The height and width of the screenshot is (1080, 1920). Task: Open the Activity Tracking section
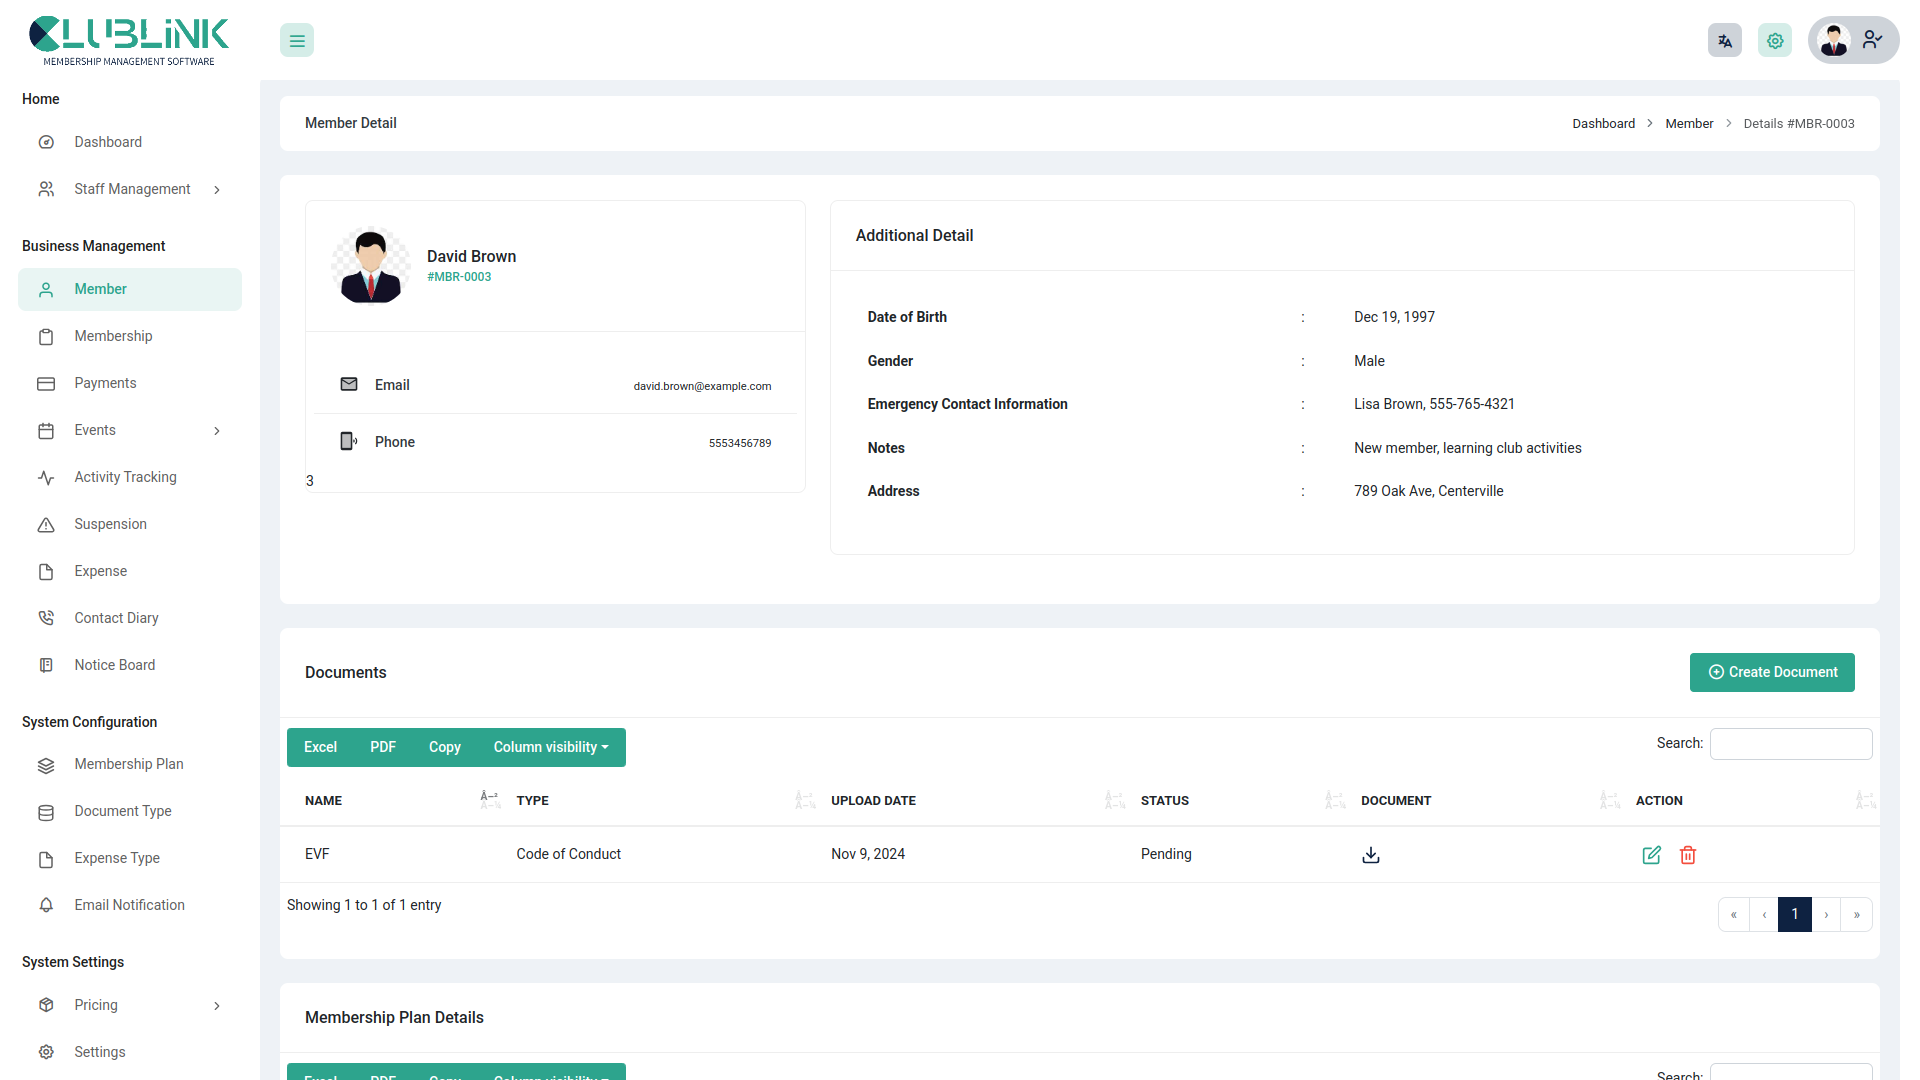tap(125, 477)
